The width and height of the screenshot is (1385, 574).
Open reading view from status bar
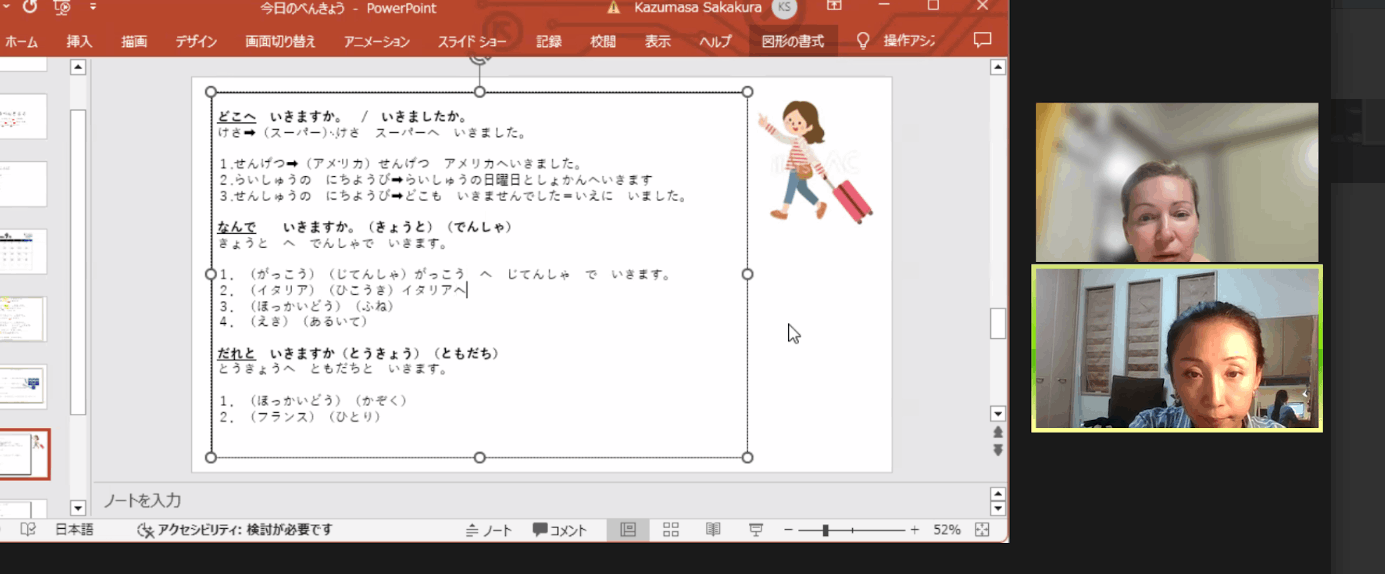[x=713, y=530]
